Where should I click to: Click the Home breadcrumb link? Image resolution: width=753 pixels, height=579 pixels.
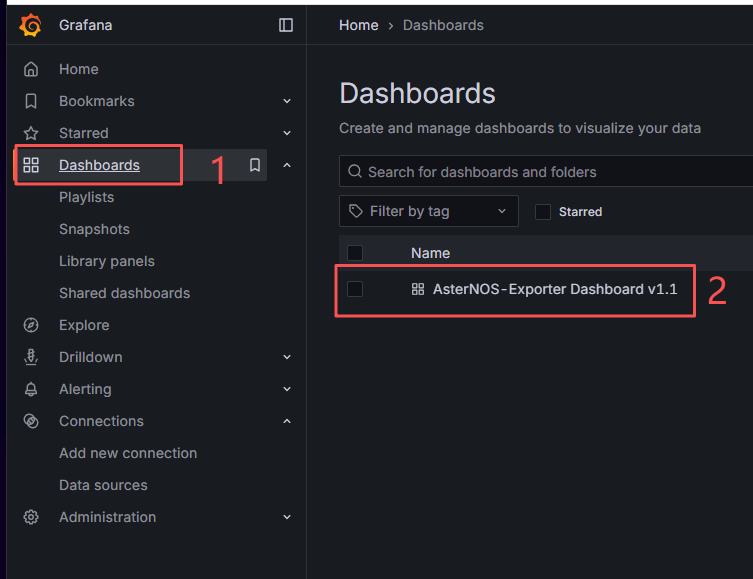[x=358, y=25]
